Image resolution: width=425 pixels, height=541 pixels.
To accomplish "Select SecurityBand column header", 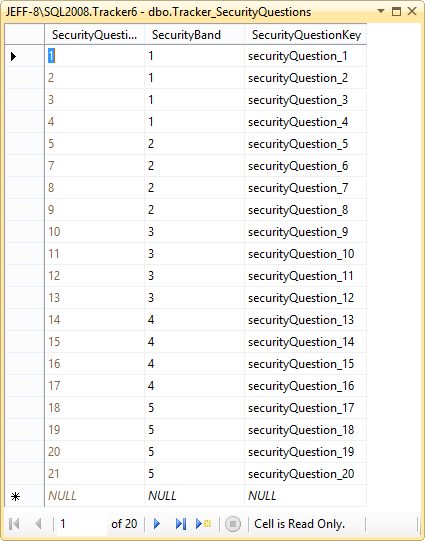I will [x=195, y=35].
